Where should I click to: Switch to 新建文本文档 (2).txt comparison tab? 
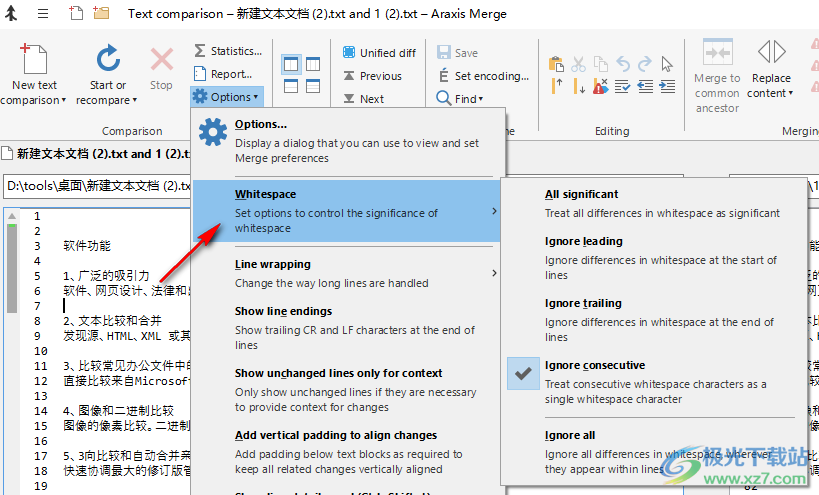coord(96,154)
